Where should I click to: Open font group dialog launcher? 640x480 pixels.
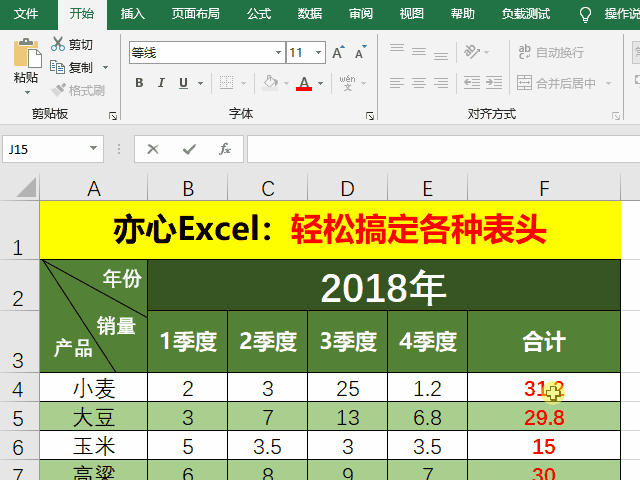coord(370,116)
